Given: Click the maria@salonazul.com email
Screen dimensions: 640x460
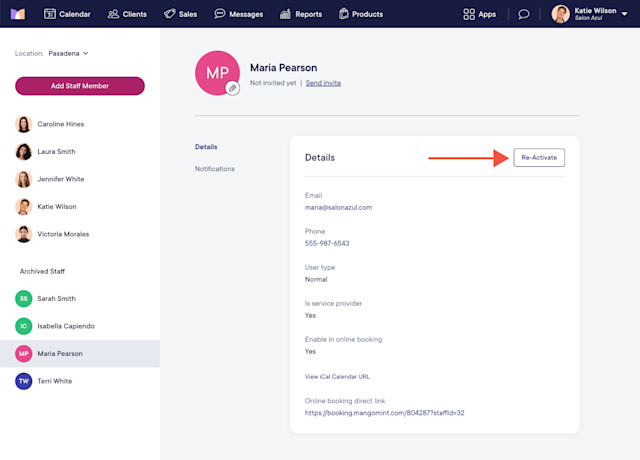Looking at the screenshot, I should (x=338, y=207).
